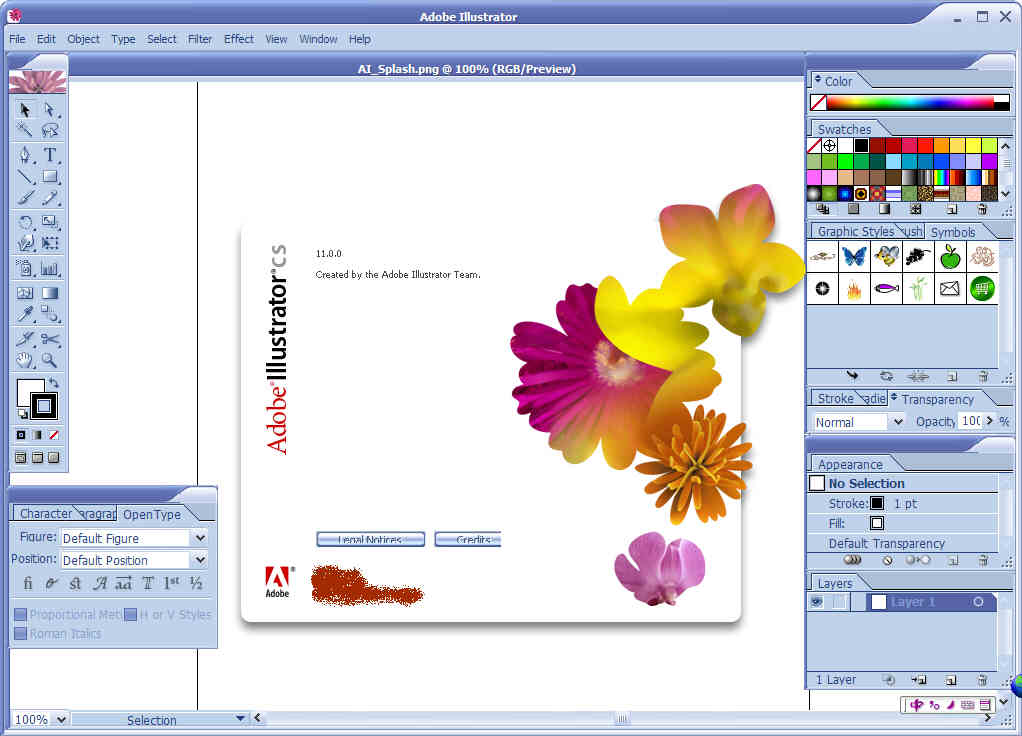Check the H or V Styles checkbox
The height and width of the screenshot is (736, 1022).
pyautogui.click(x=130, y=615)
